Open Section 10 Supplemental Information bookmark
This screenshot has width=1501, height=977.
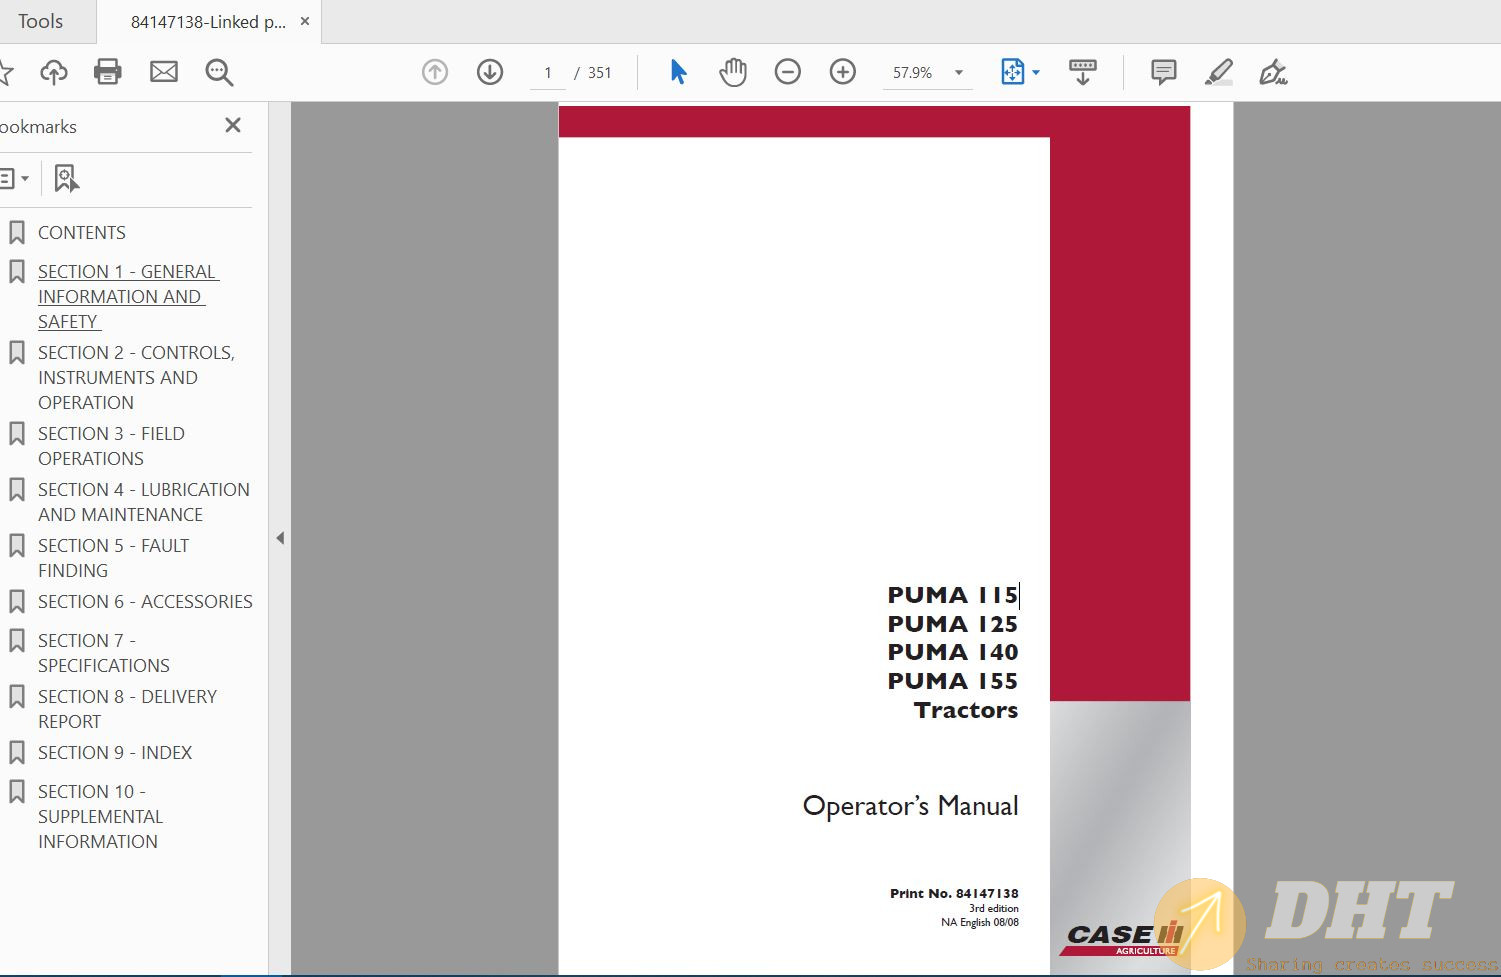pyautogui.click(x=100, y=817)
